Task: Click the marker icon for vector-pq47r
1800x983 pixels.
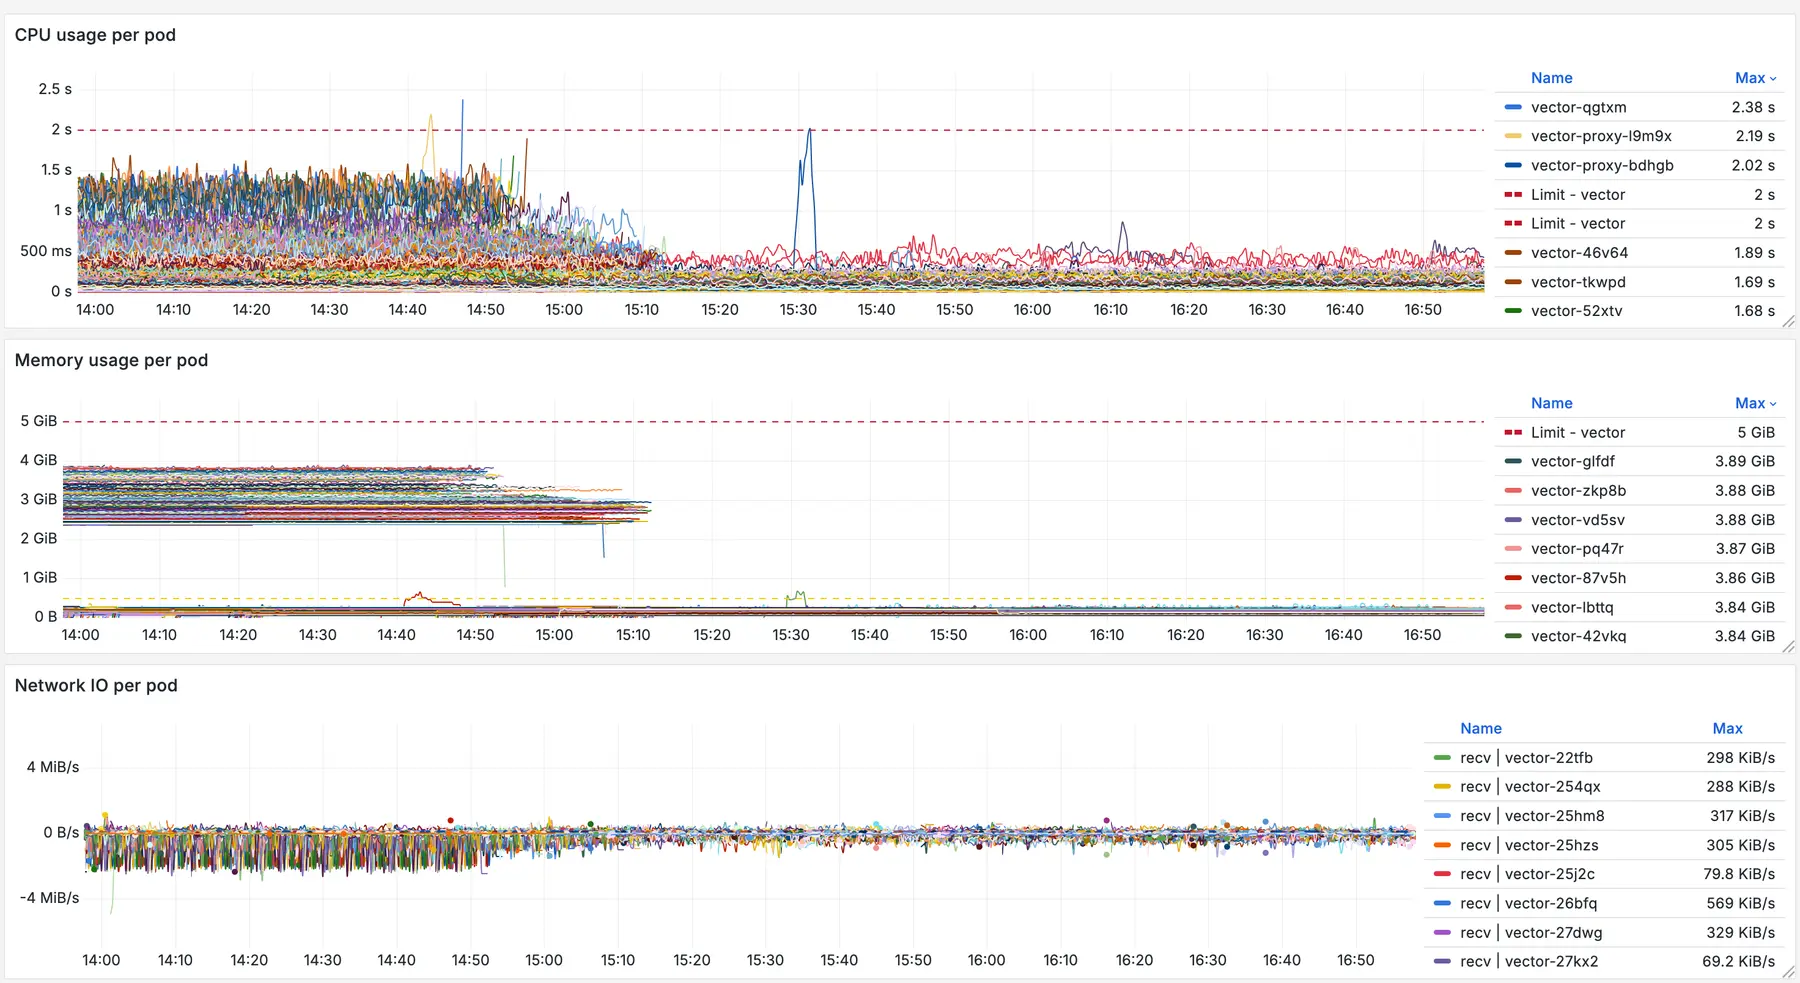Action: 1511,549
